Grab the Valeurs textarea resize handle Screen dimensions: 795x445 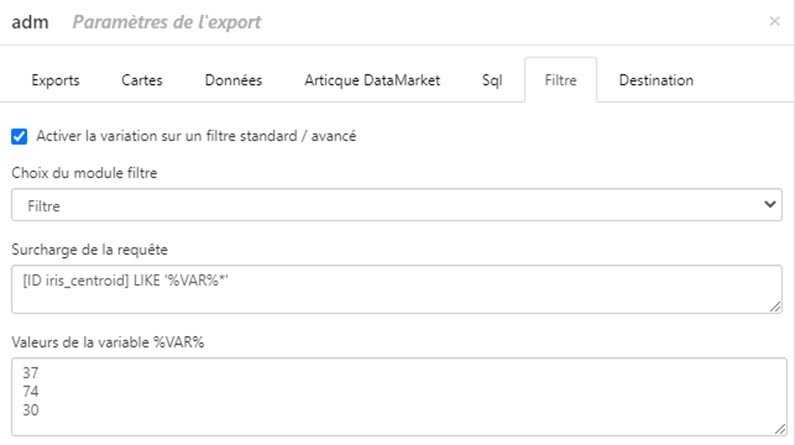[780, 429]
